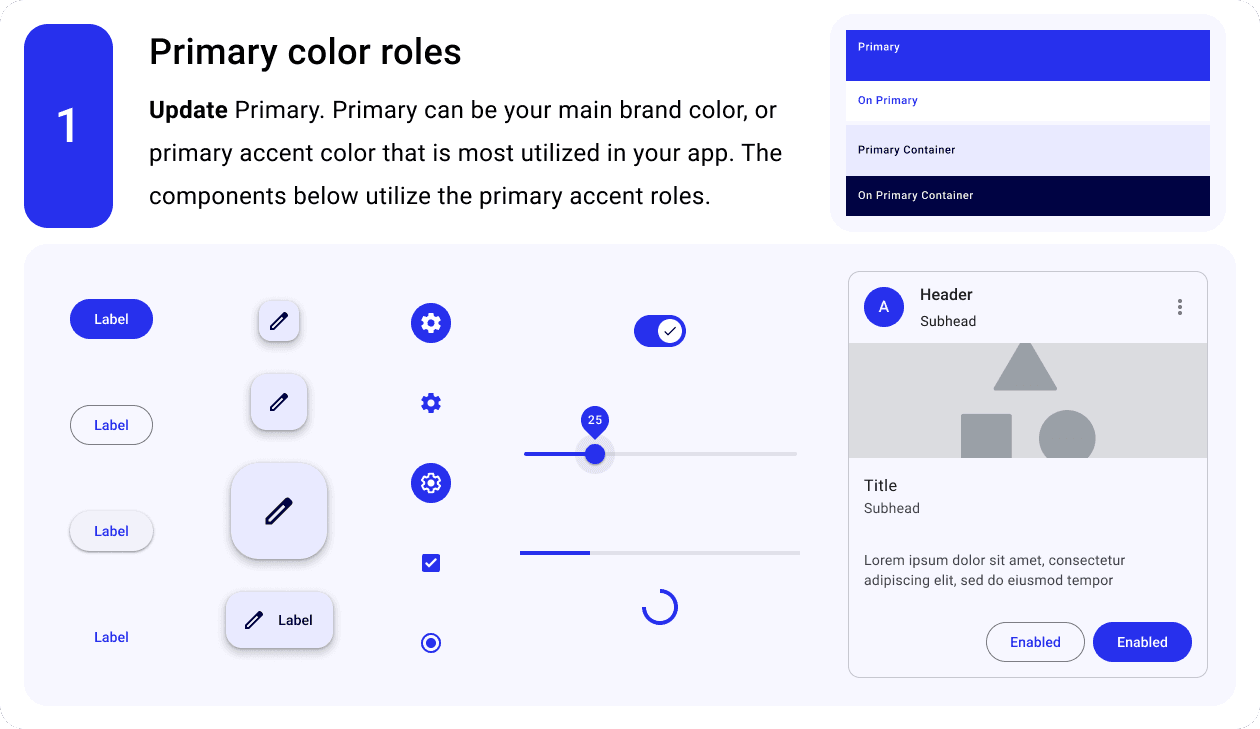Click the outlined gear icon button
This screenshot has height=729, width=1260.
[431, 483]
